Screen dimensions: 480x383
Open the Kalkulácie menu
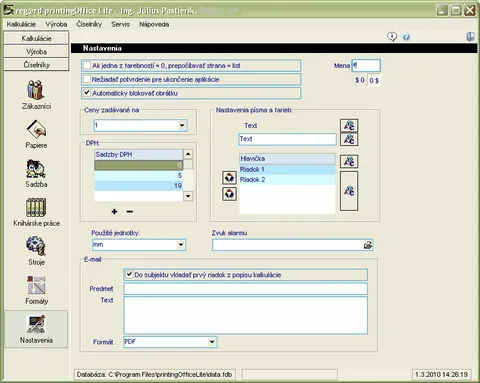(x=21, y=24)
